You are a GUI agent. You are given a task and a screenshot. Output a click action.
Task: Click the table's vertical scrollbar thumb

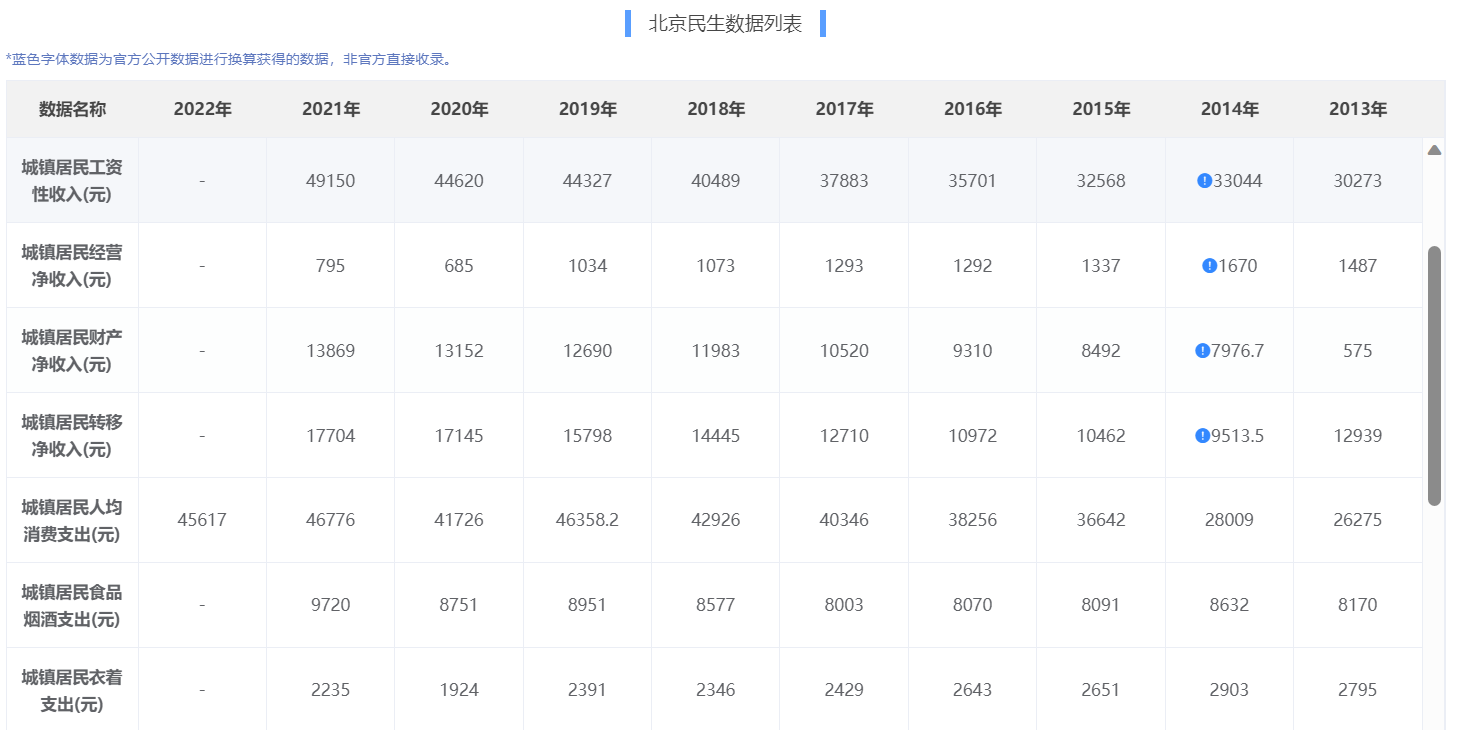(1434, 376)
